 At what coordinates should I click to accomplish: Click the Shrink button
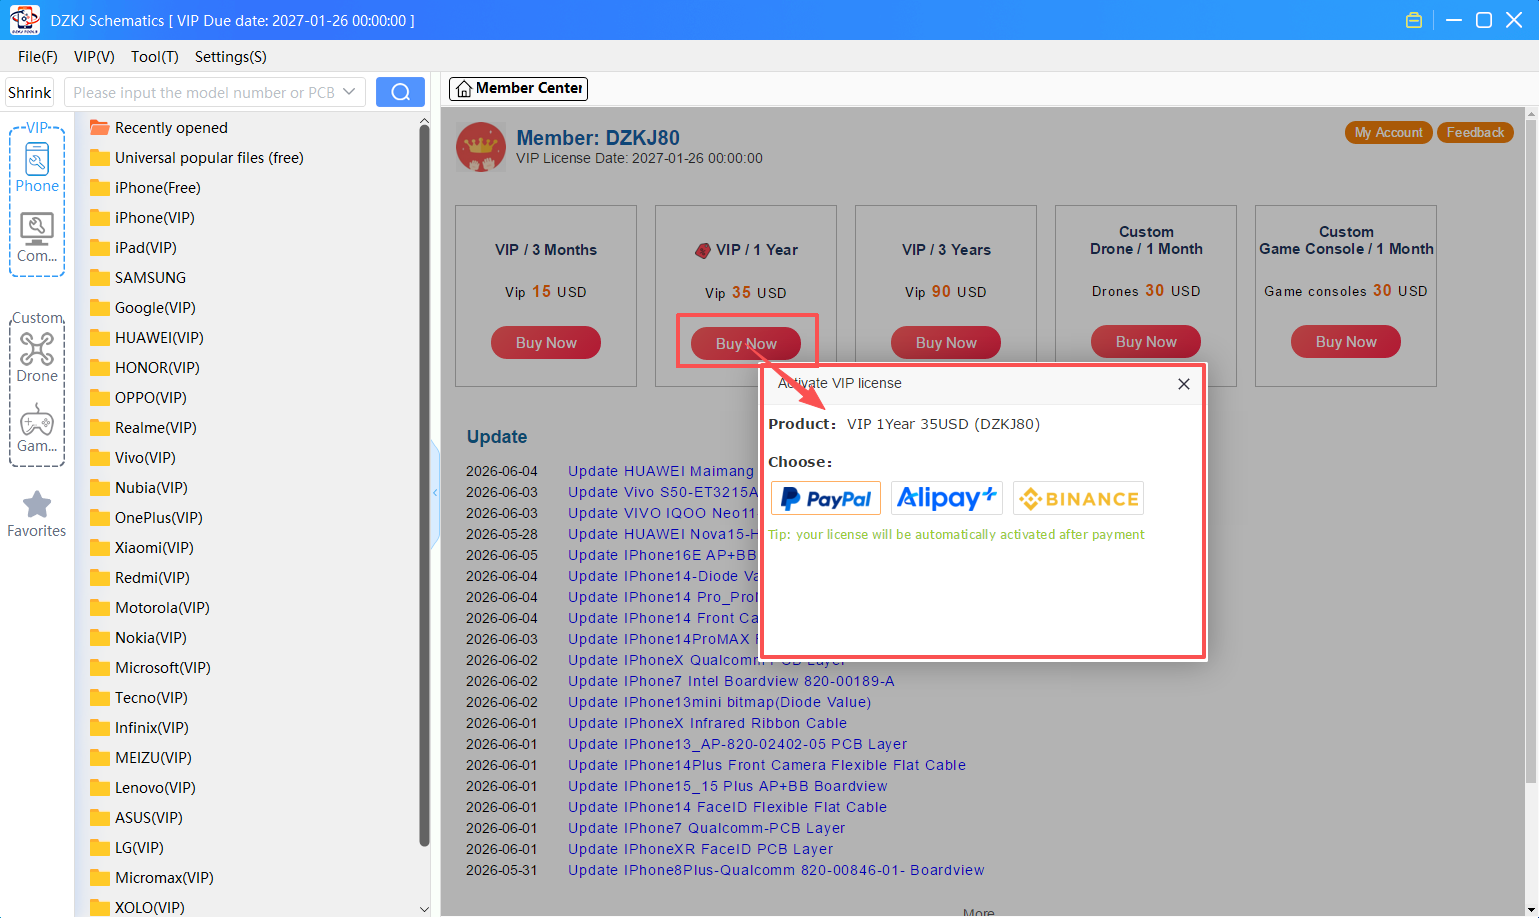pyautogui.click(x=30, y=92)
